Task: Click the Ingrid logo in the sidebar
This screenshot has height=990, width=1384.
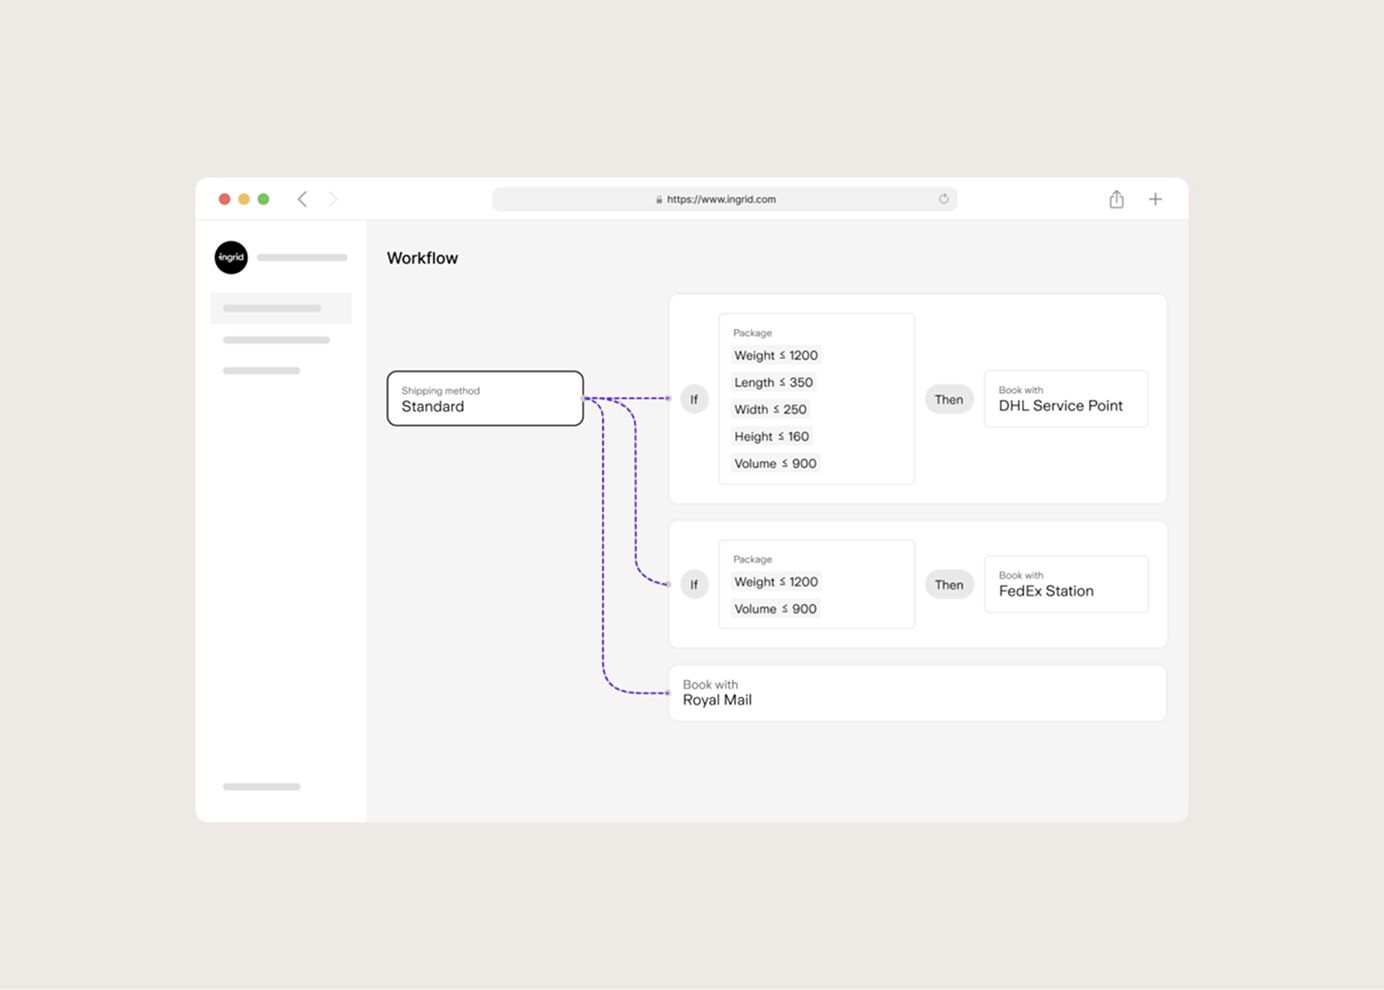Action: [231, 257]
